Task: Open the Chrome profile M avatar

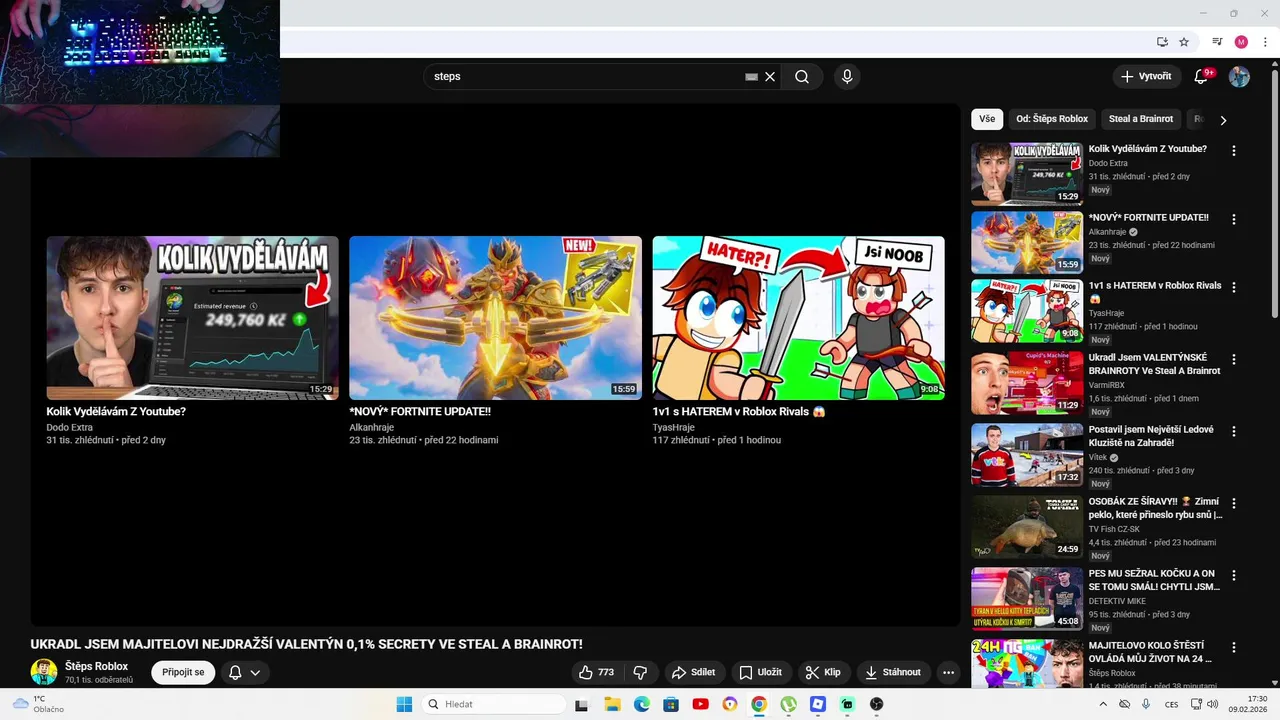Action: pos(1241,42)
